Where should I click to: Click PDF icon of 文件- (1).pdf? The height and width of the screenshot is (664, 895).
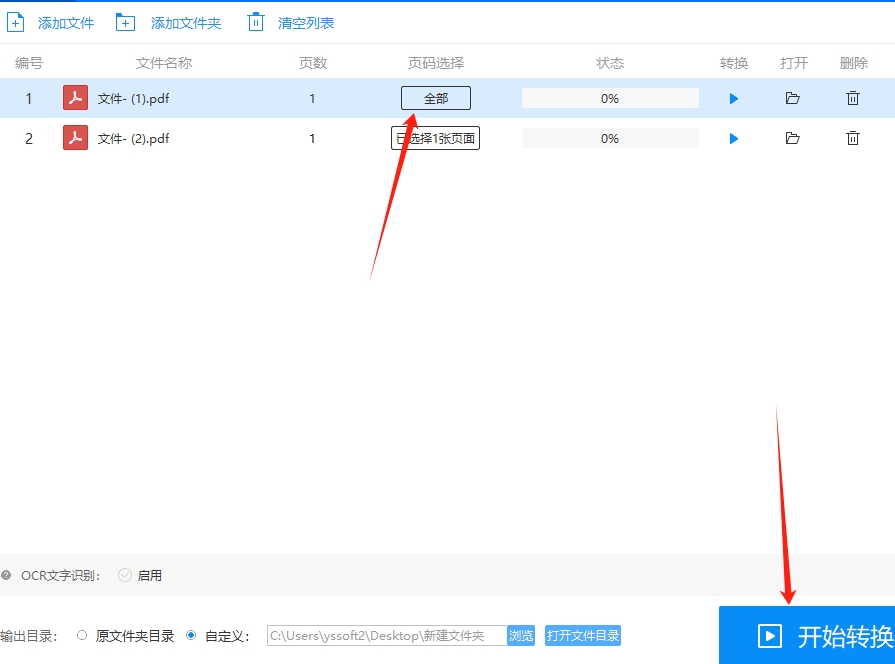point(75,98)
